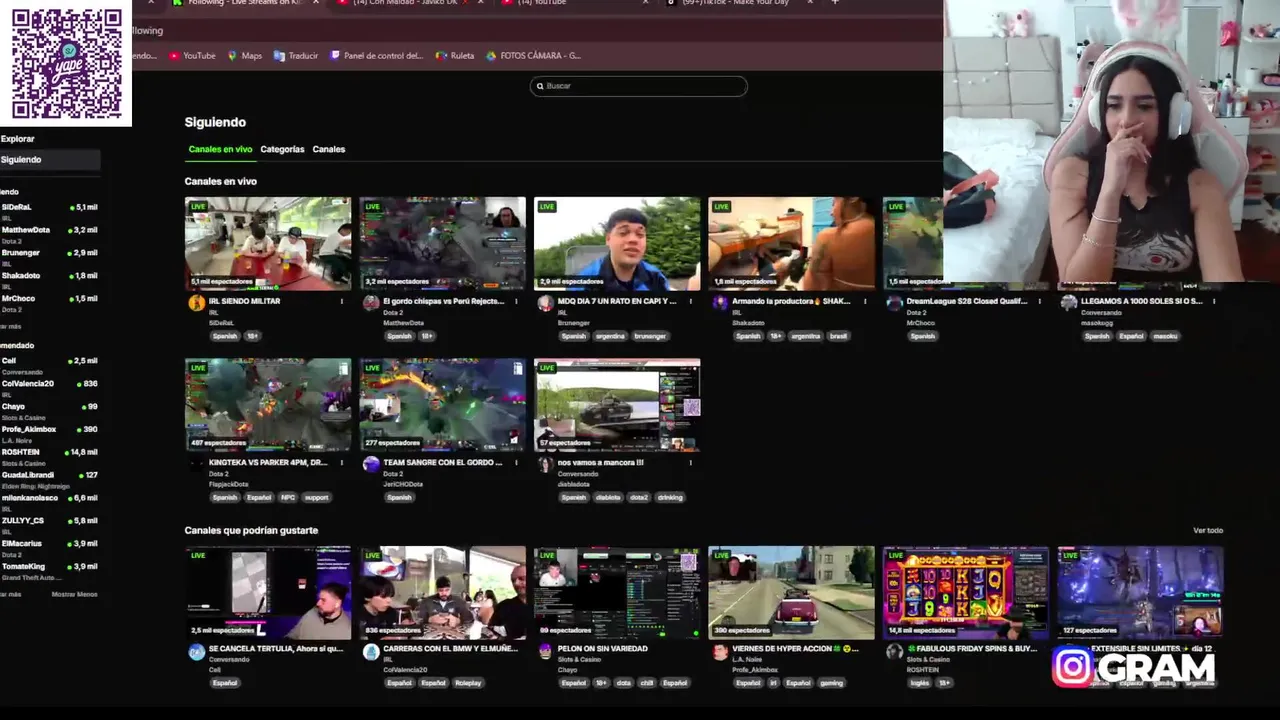The width and height of the screenshot is (1280, 720).
Task: Open GuadaLibrandi in sidebar recommended list
Action: (x=50, y=478)
